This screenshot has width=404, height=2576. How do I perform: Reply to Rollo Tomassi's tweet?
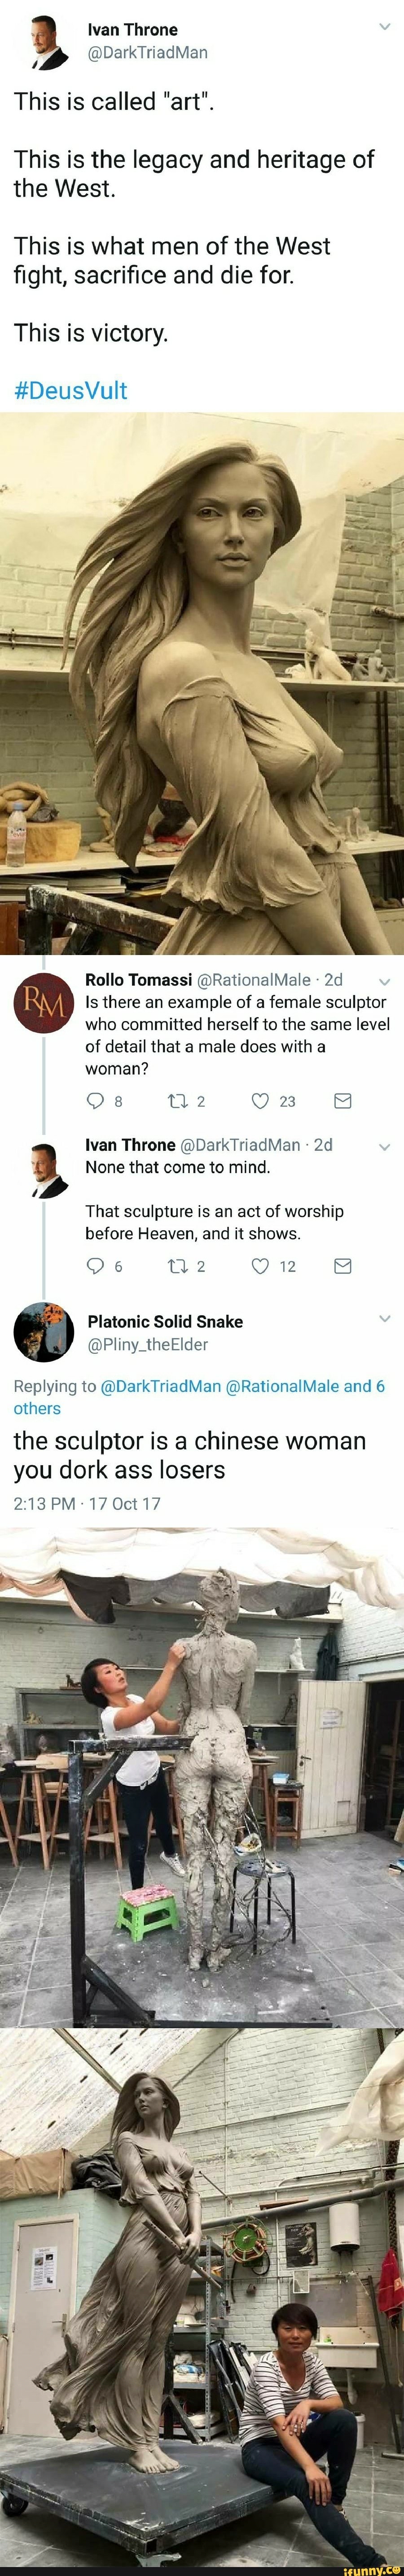point(96,1101)
